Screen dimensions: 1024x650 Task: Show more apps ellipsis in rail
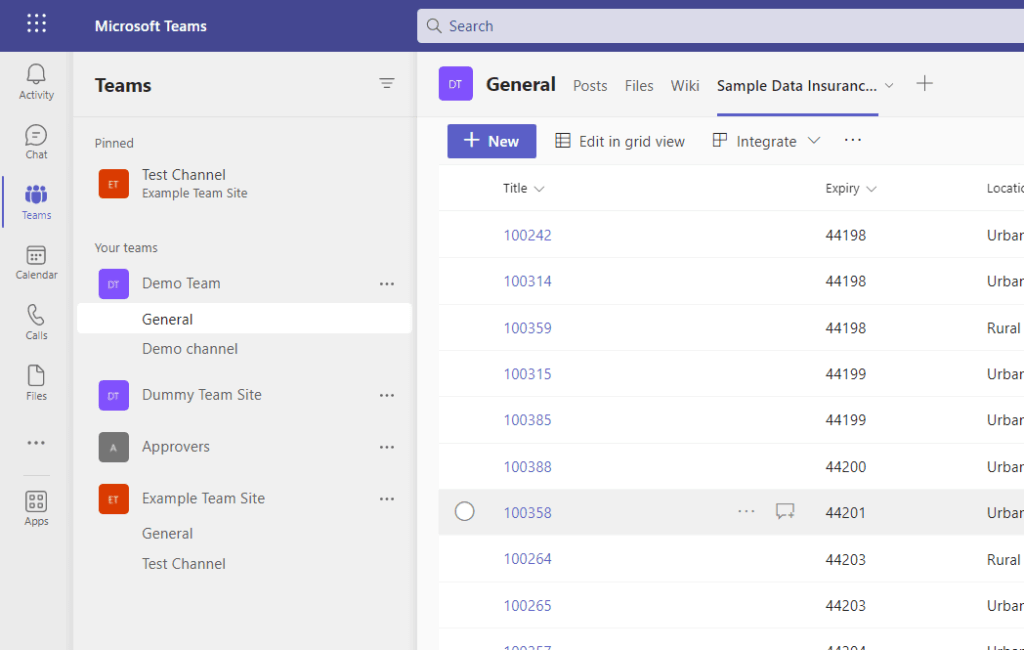[x=36, y=443]
